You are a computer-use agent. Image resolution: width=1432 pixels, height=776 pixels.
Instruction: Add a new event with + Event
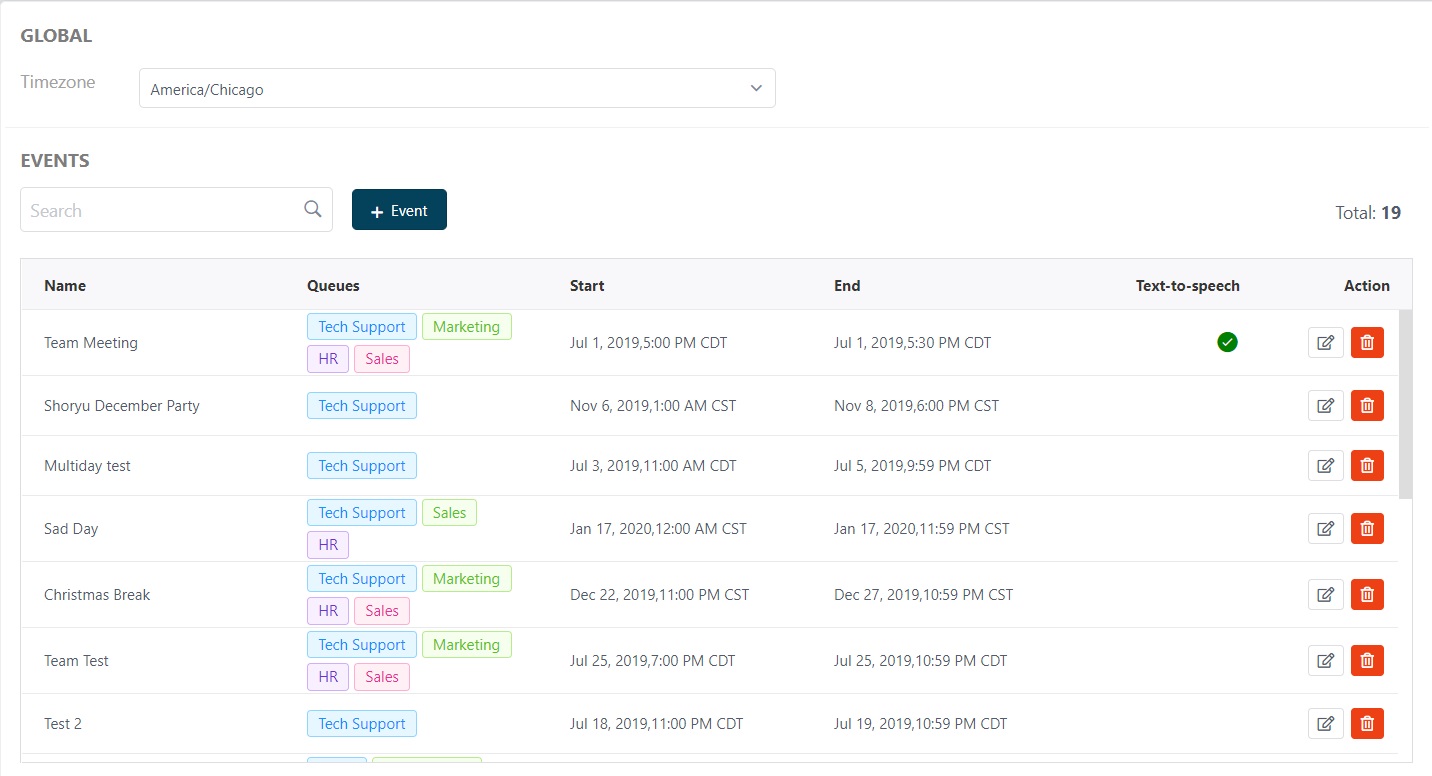click(x=399, y=210)
